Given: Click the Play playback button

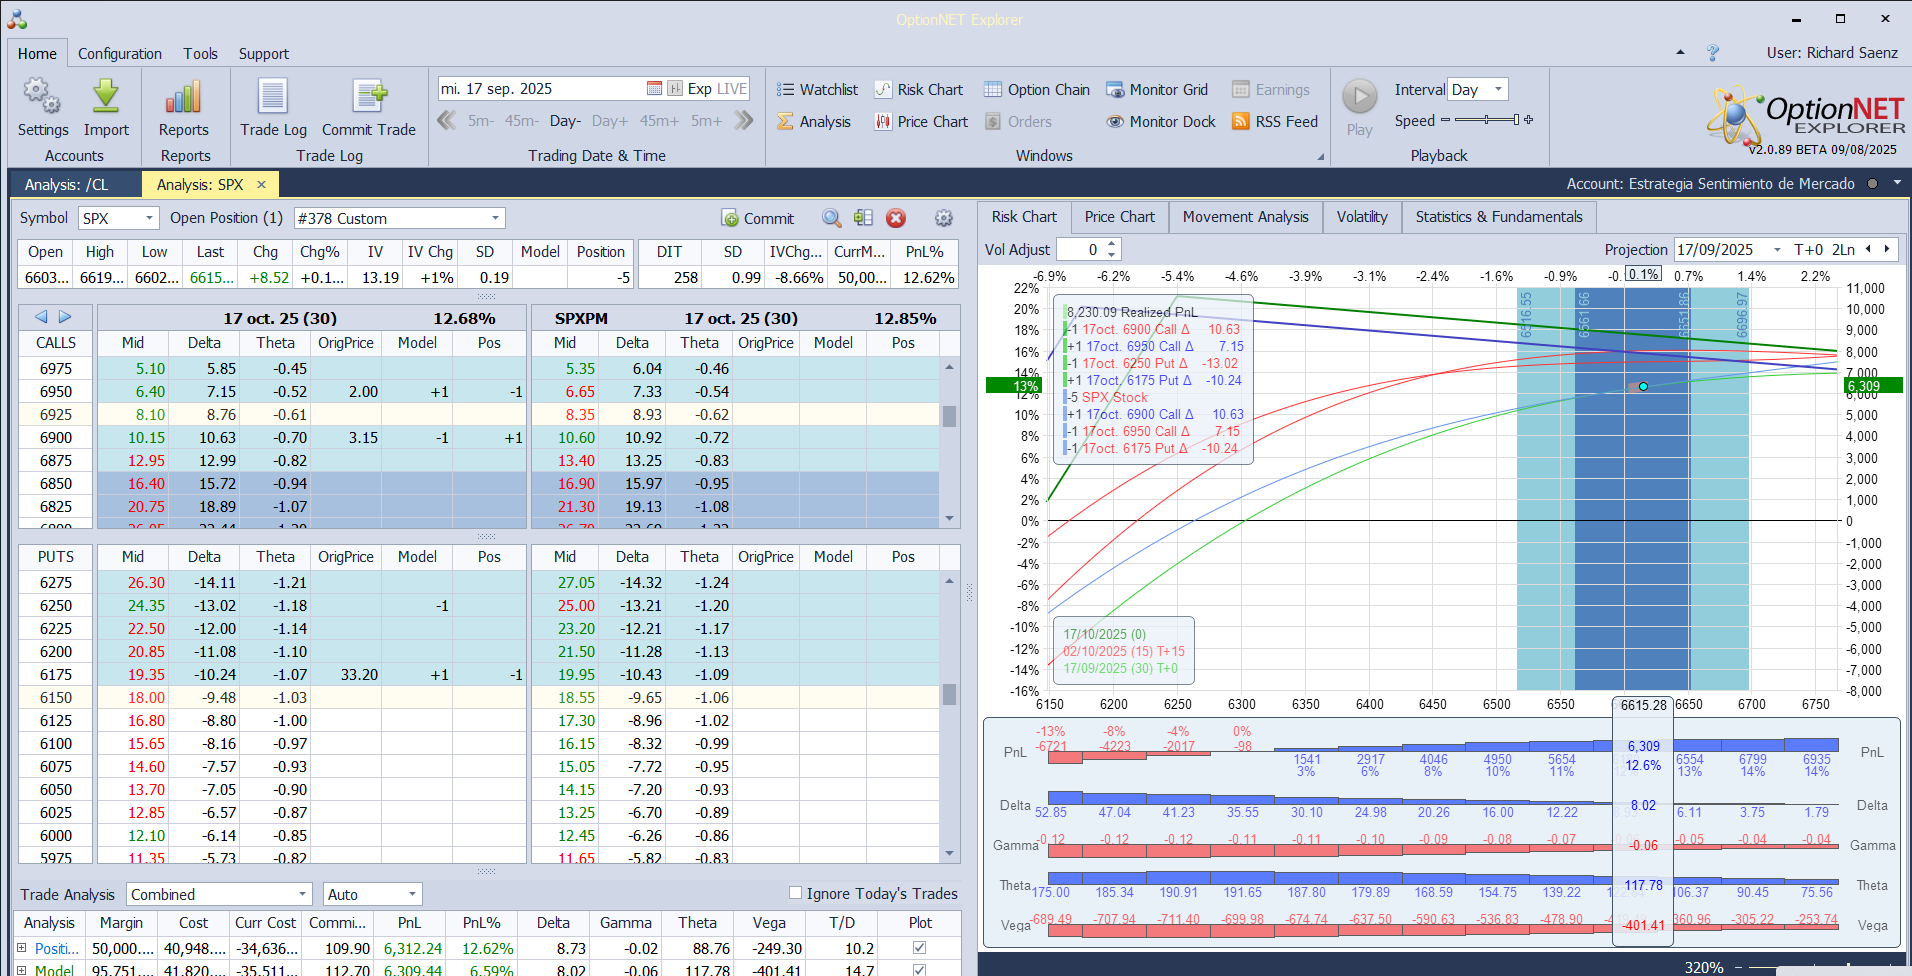Looking at the screenshot, I should pyautogui.click(x=1360, y=97).
